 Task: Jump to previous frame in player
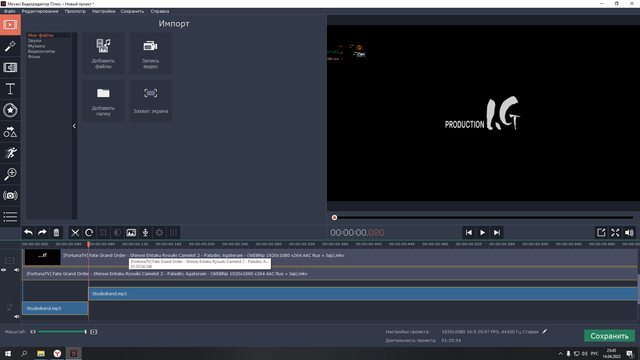[x=469, y=233]
